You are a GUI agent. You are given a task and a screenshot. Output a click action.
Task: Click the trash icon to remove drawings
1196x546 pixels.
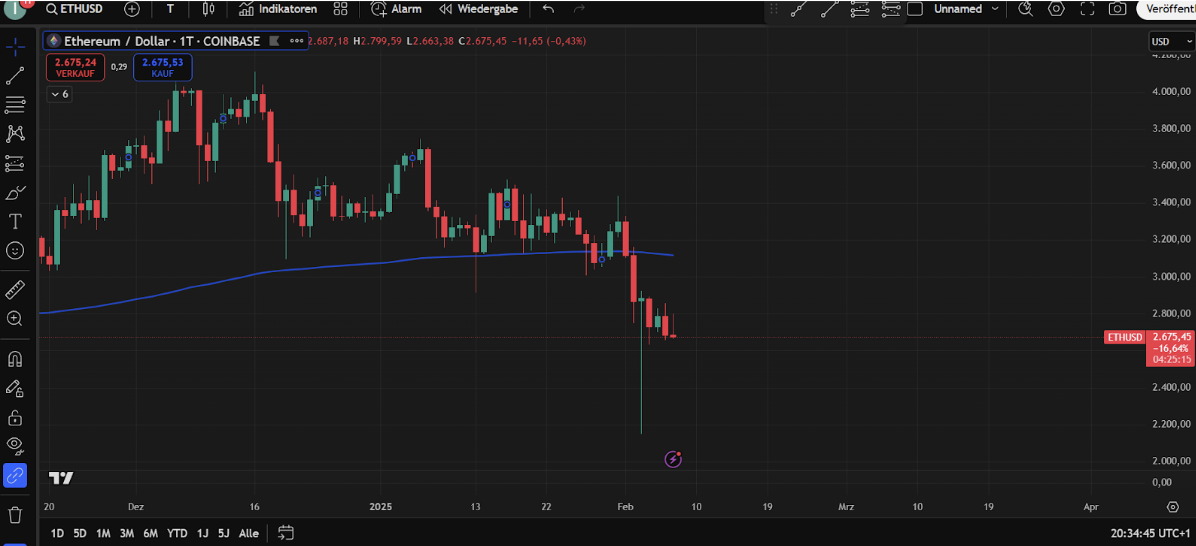pyautogui.click(x=15, y=515)
